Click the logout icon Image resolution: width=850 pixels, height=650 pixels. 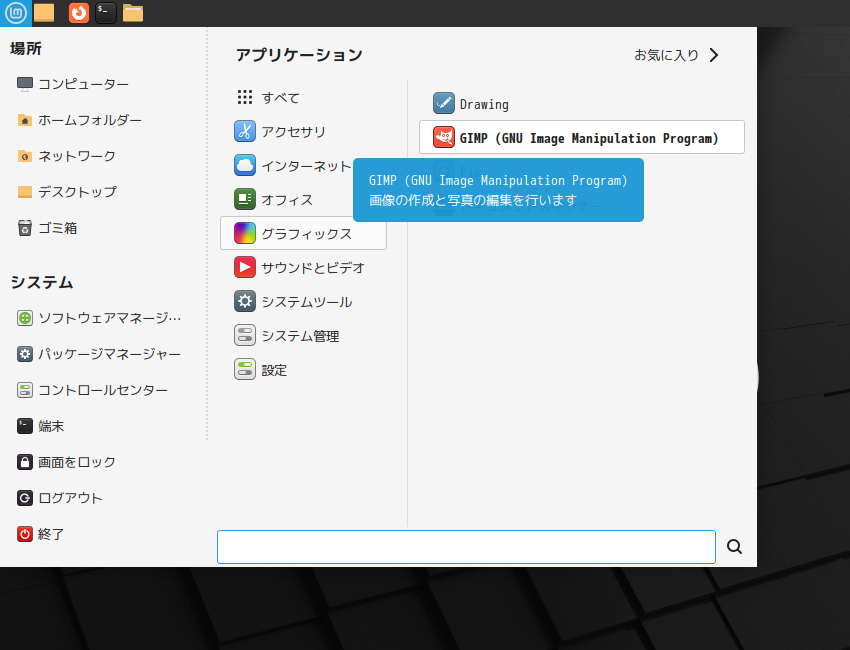pyautogui.click(x=24, y=498)
